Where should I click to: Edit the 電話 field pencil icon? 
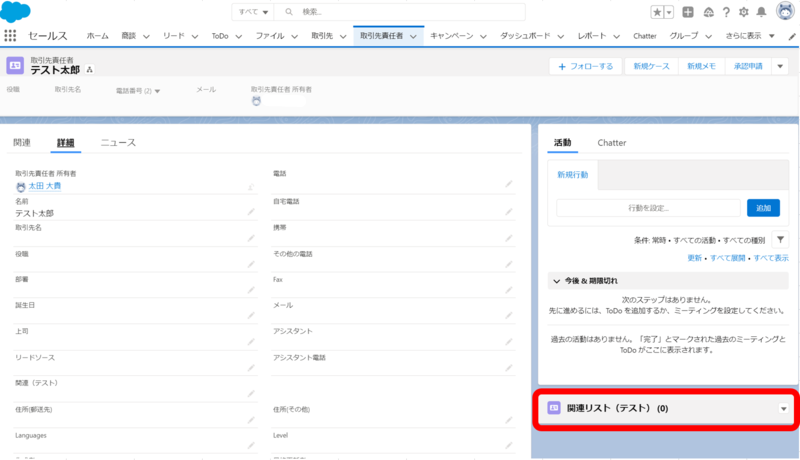coord(509,184)
